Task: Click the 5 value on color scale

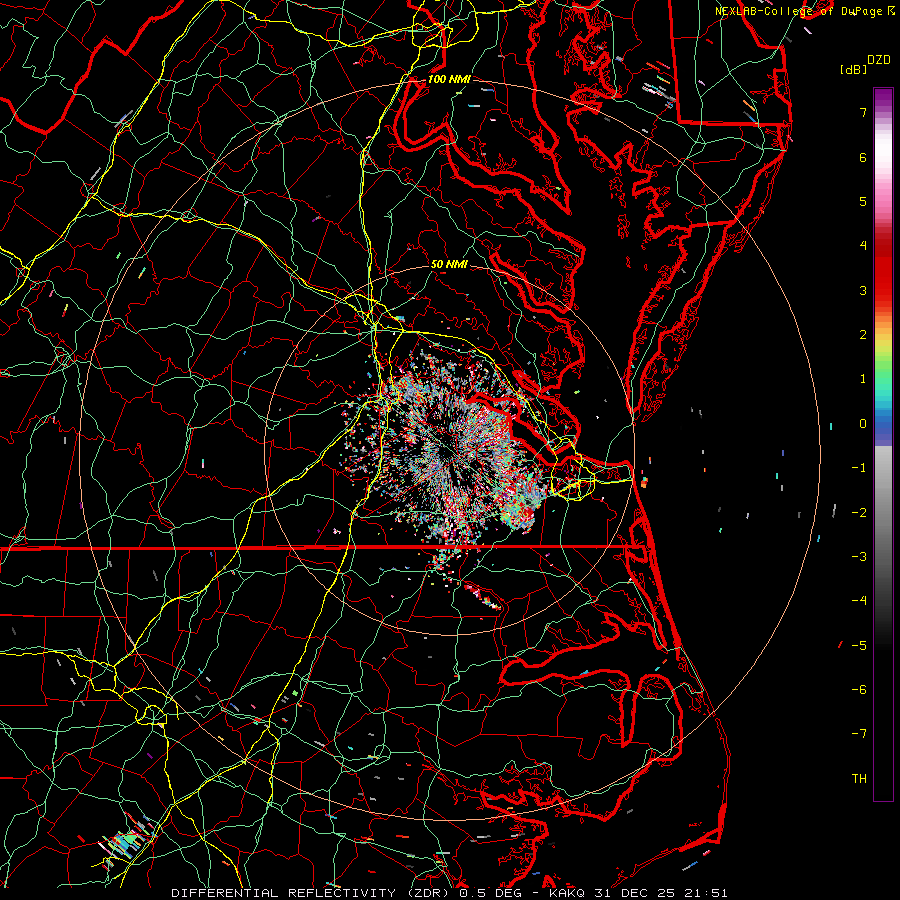Action: (x=863, y=201)
